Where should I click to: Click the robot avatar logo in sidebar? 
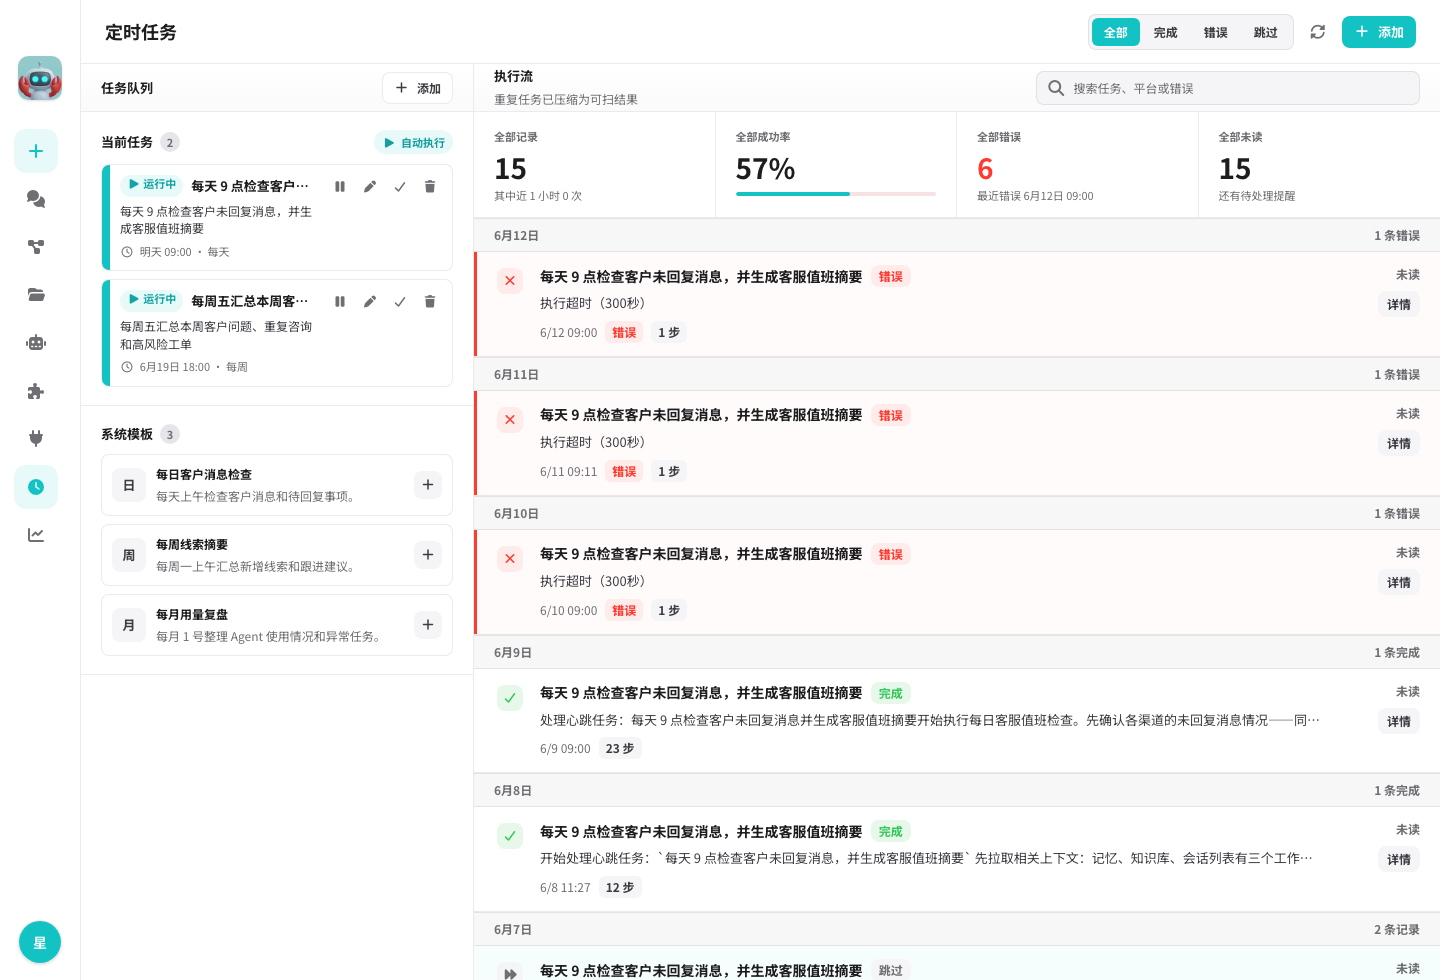(x=40, y=78)
